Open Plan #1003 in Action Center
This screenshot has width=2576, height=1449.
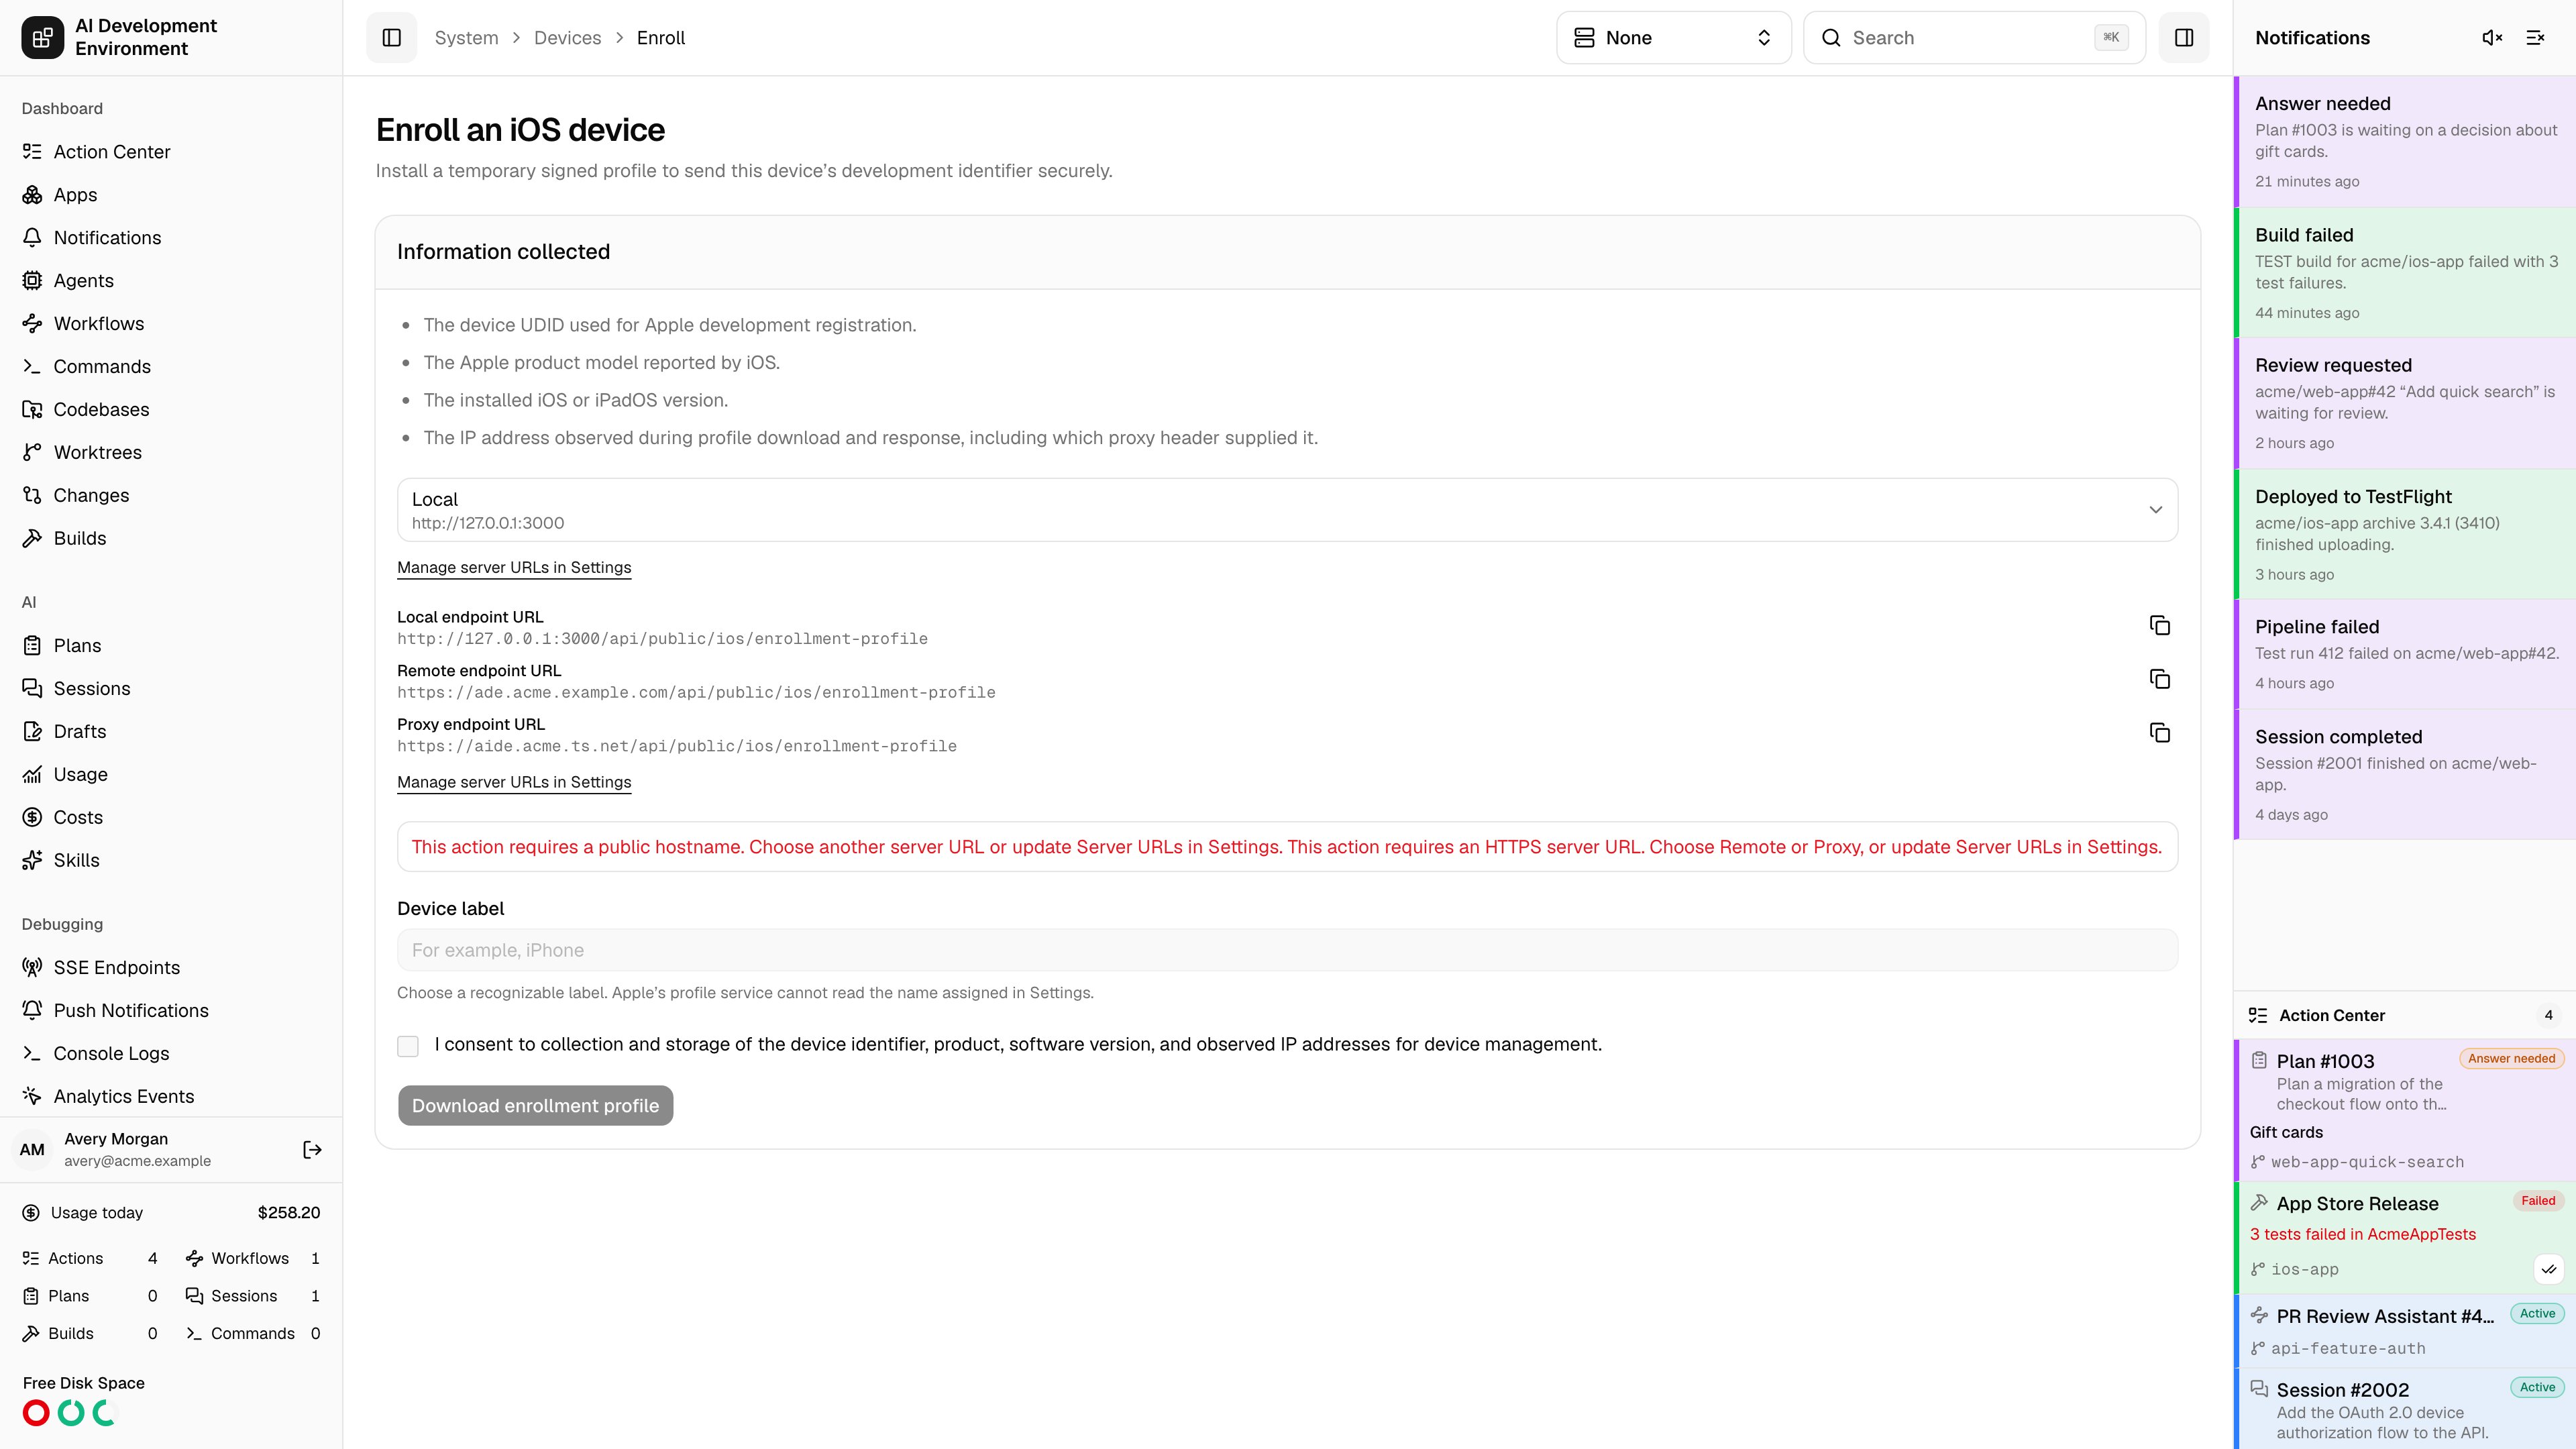pyautogui.click(x=2405, y=1110)
